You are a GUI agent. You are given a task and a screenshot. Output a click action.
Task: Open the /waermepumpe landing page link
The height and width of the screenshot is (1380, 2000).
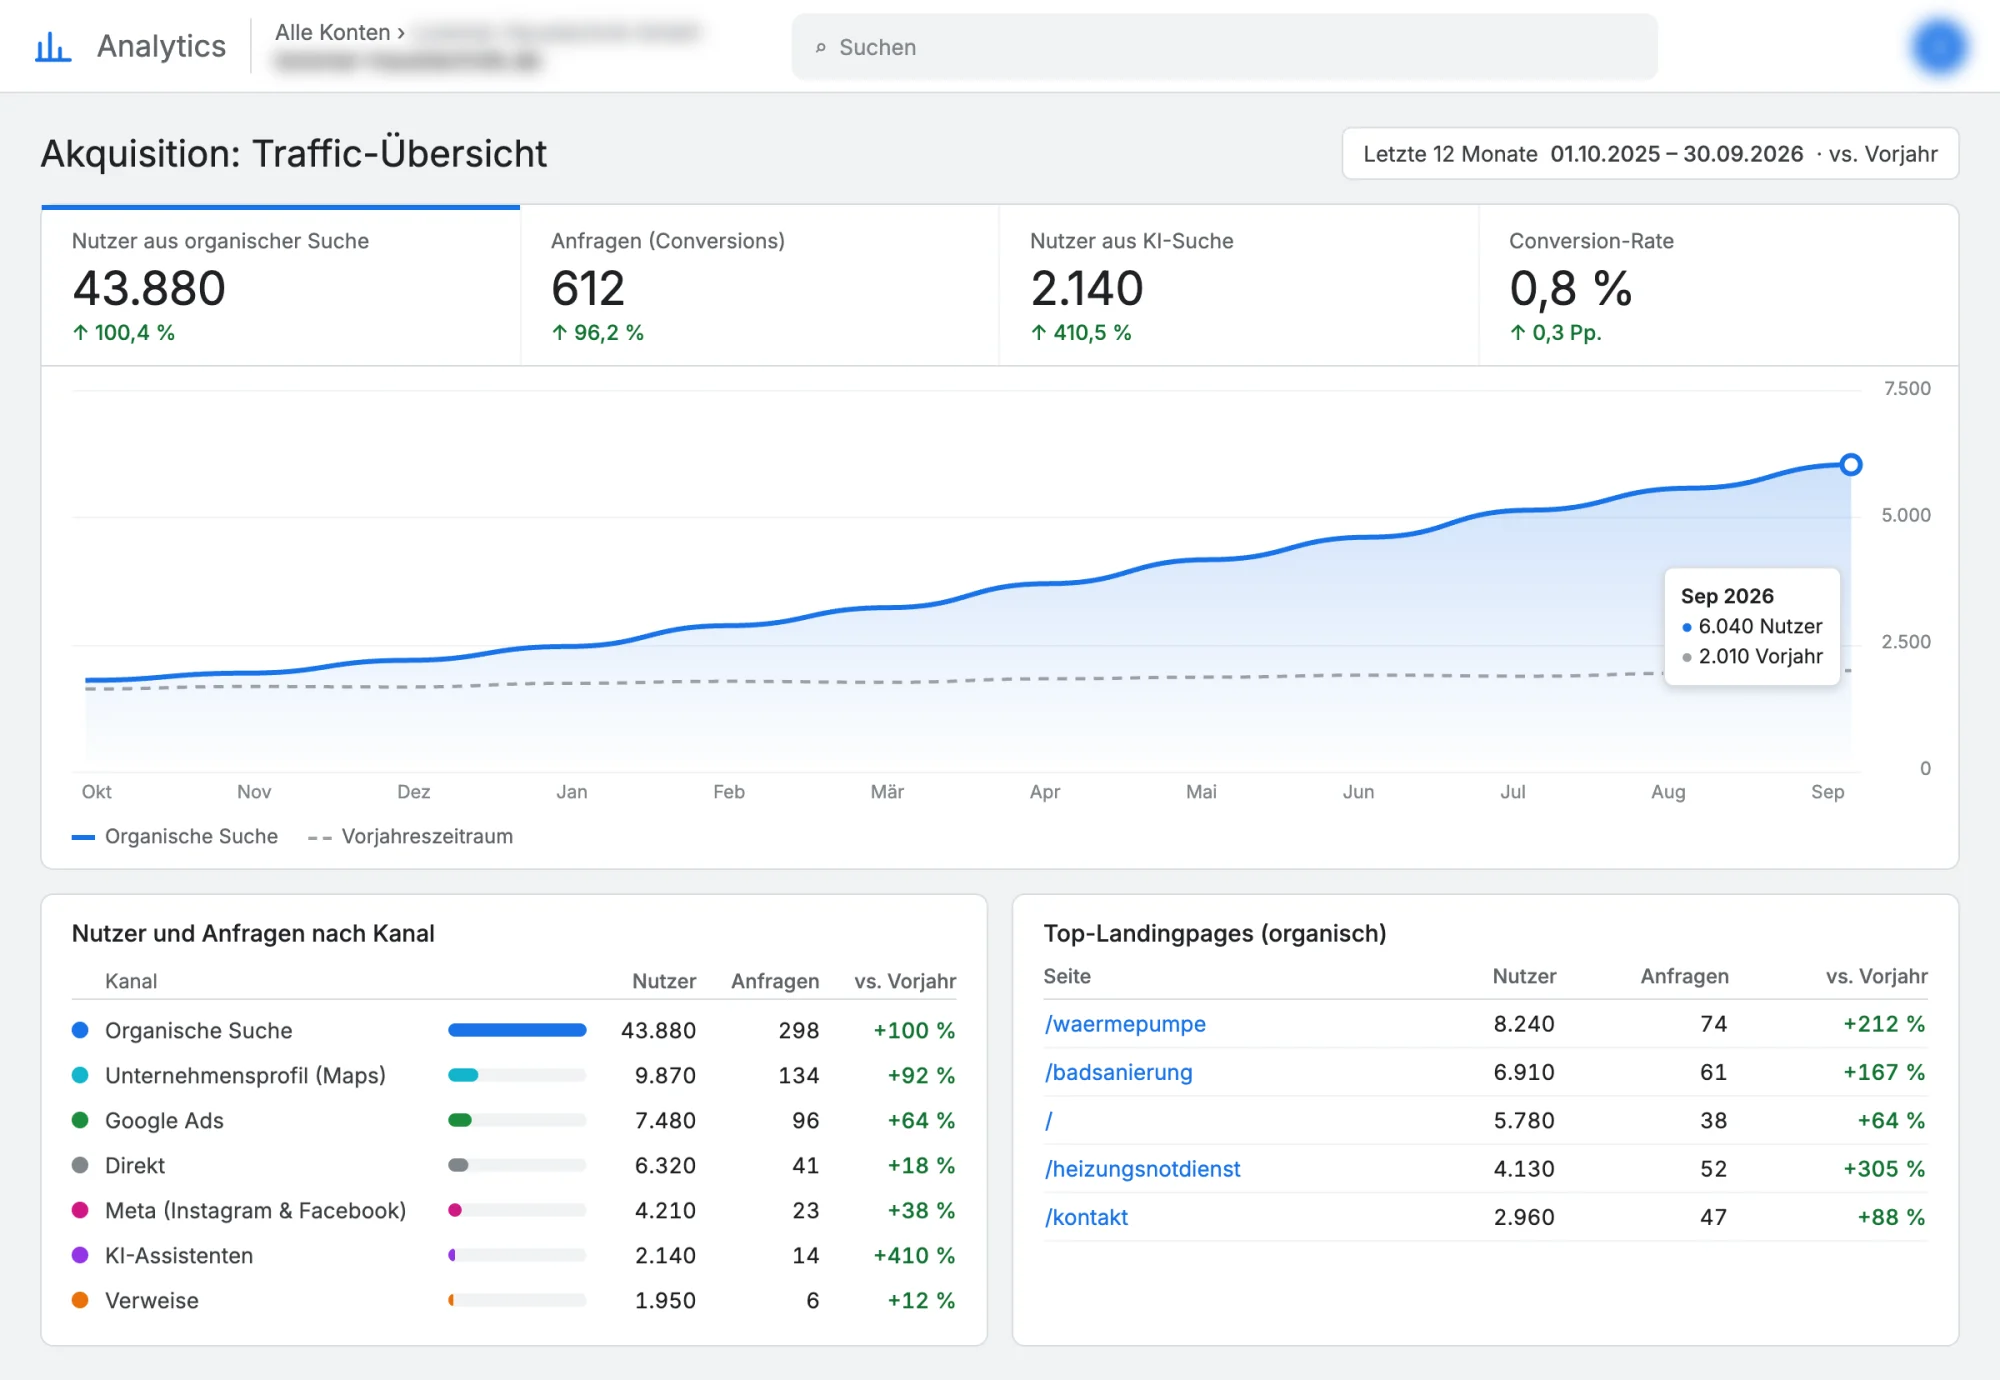point(1125,1024)
